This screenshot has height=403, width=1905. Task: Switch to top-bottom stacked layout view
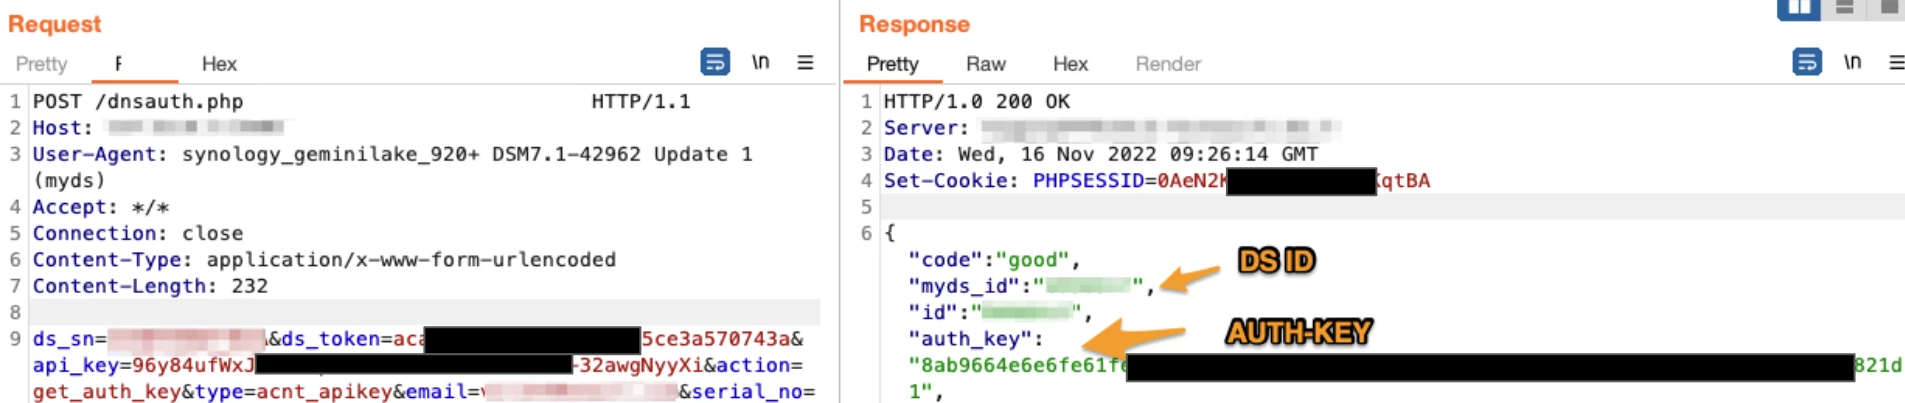click(1845, 8)
